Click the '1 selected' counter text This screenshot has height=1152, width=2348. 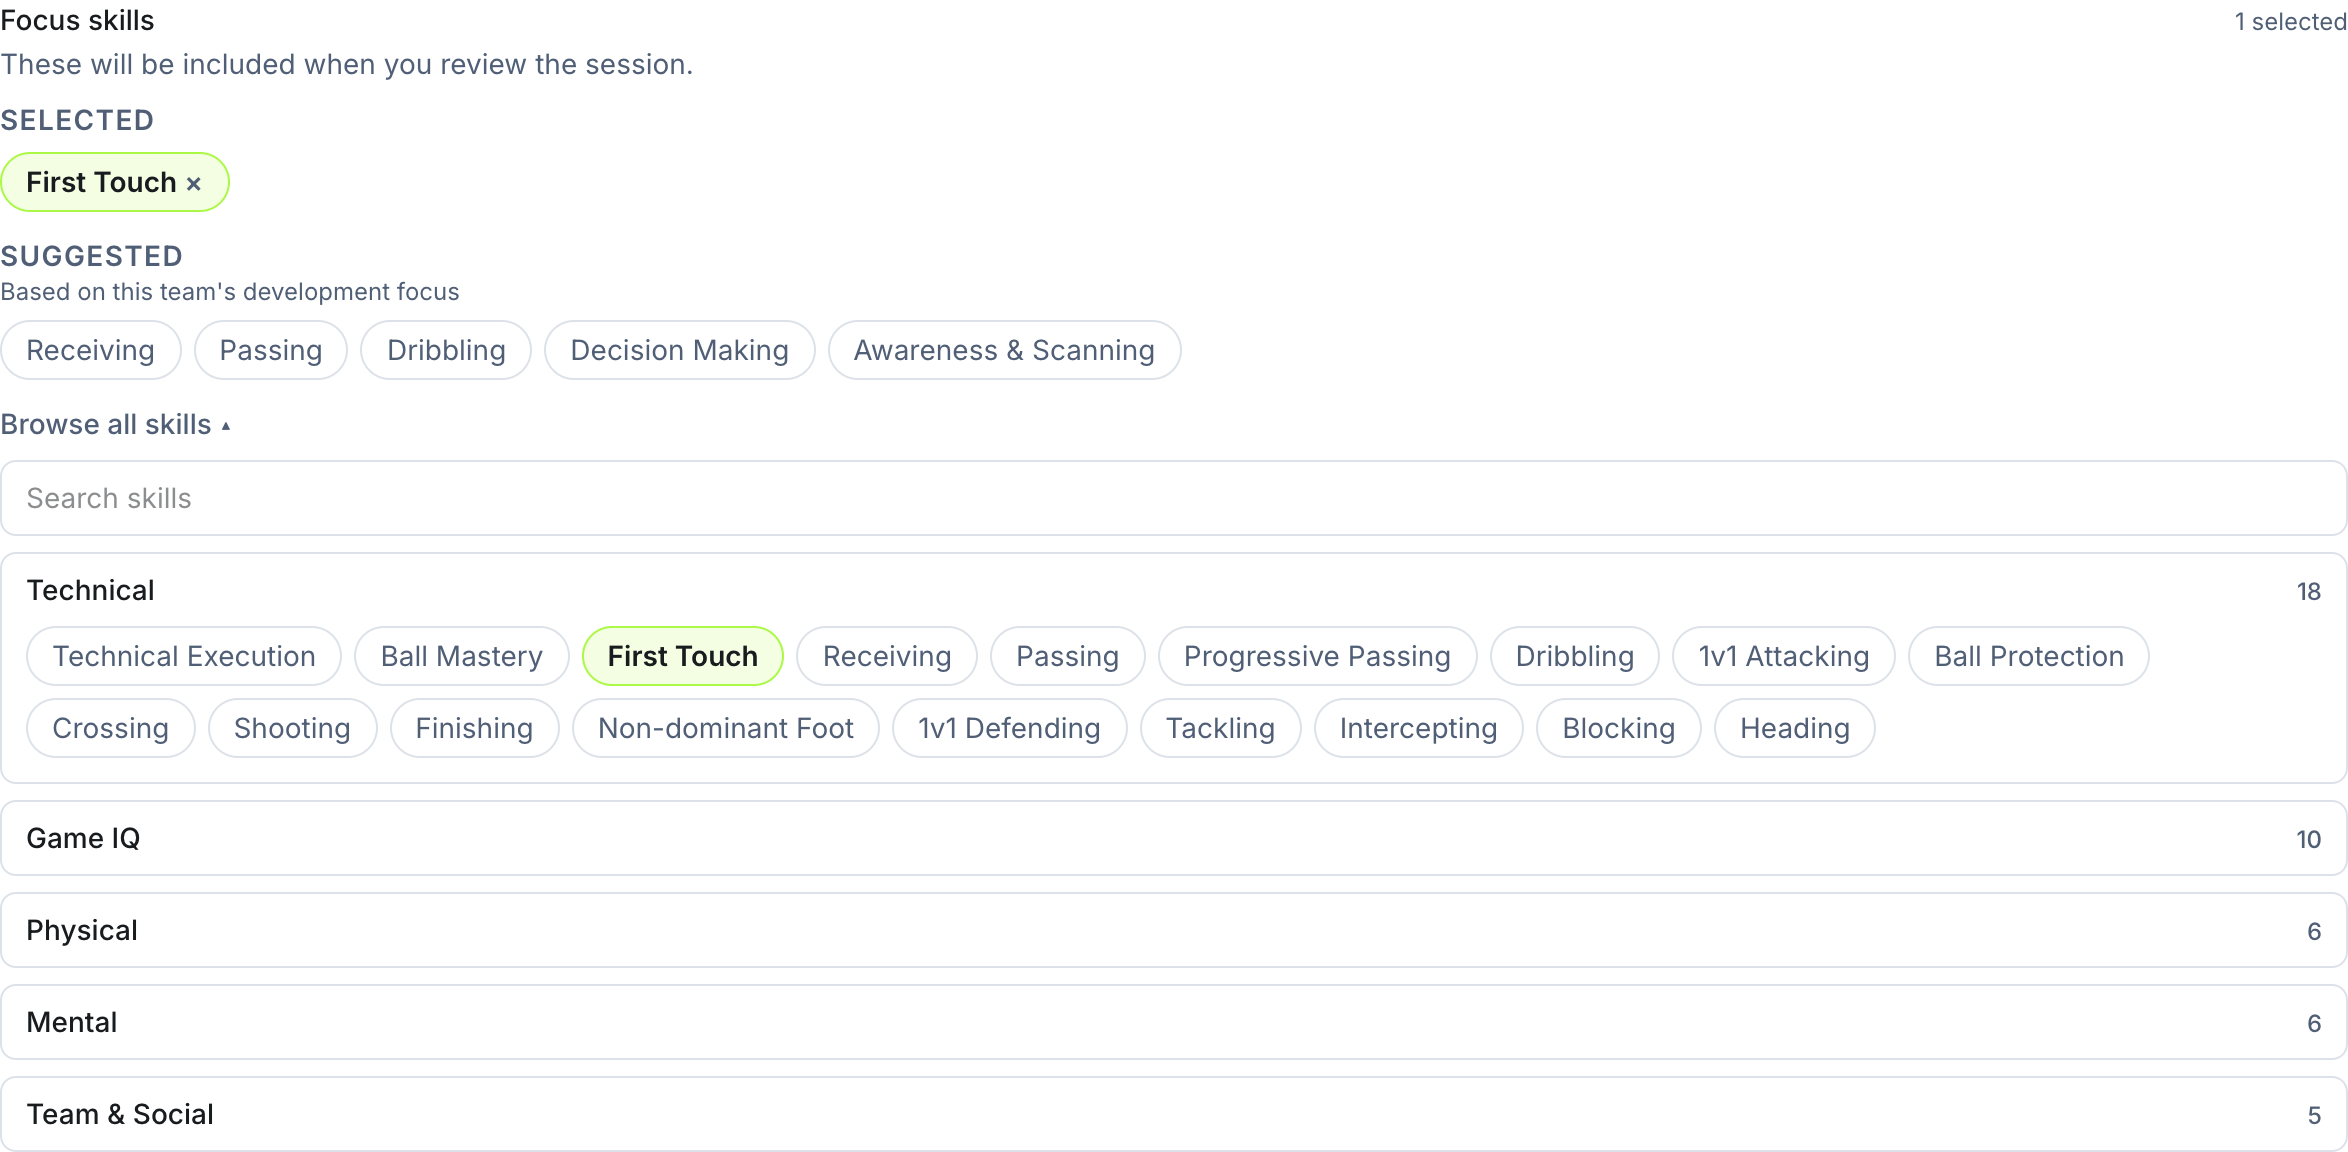[x=2291, y=22]
